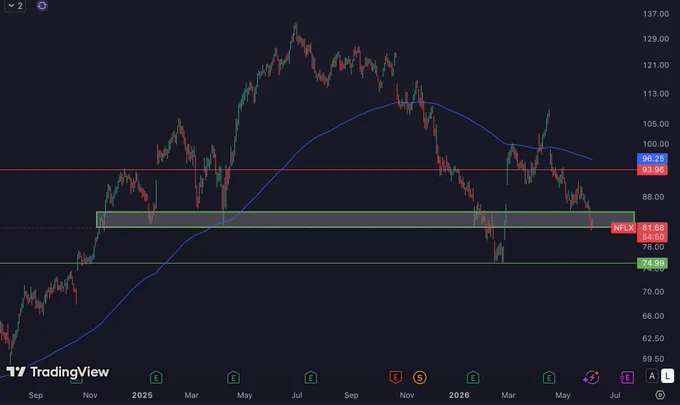Click the 137.00 price axis label
This screenshot has width=680, height=405.
[656, 14]
